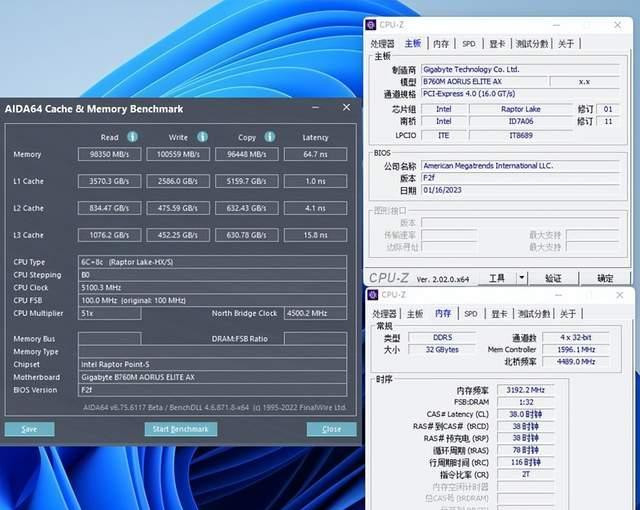Click the CAS# Latency 38.0 时钟 field
This screenshot has height=510, width=640.
click(526, 415)
